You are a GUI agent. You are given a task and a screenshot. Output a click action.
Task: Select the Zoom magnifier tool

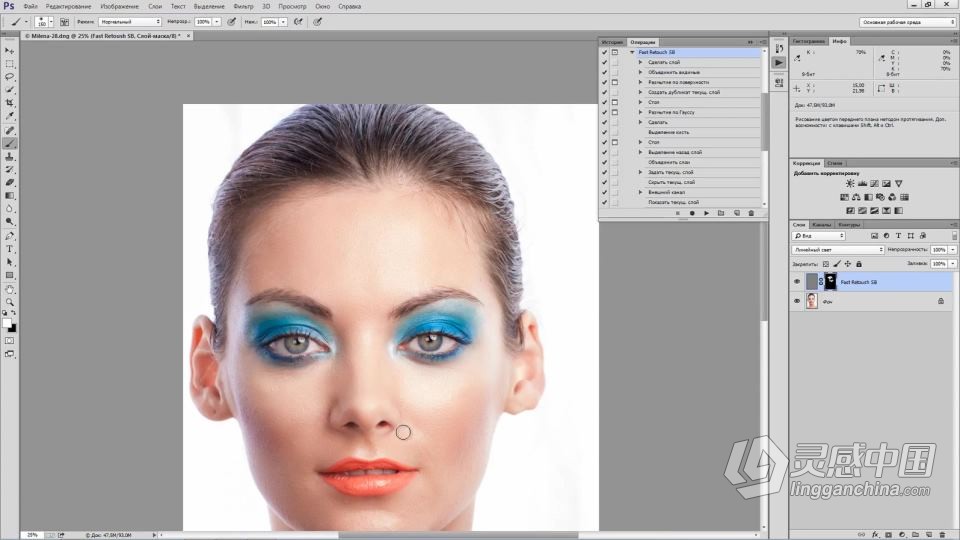coord(10,301)
